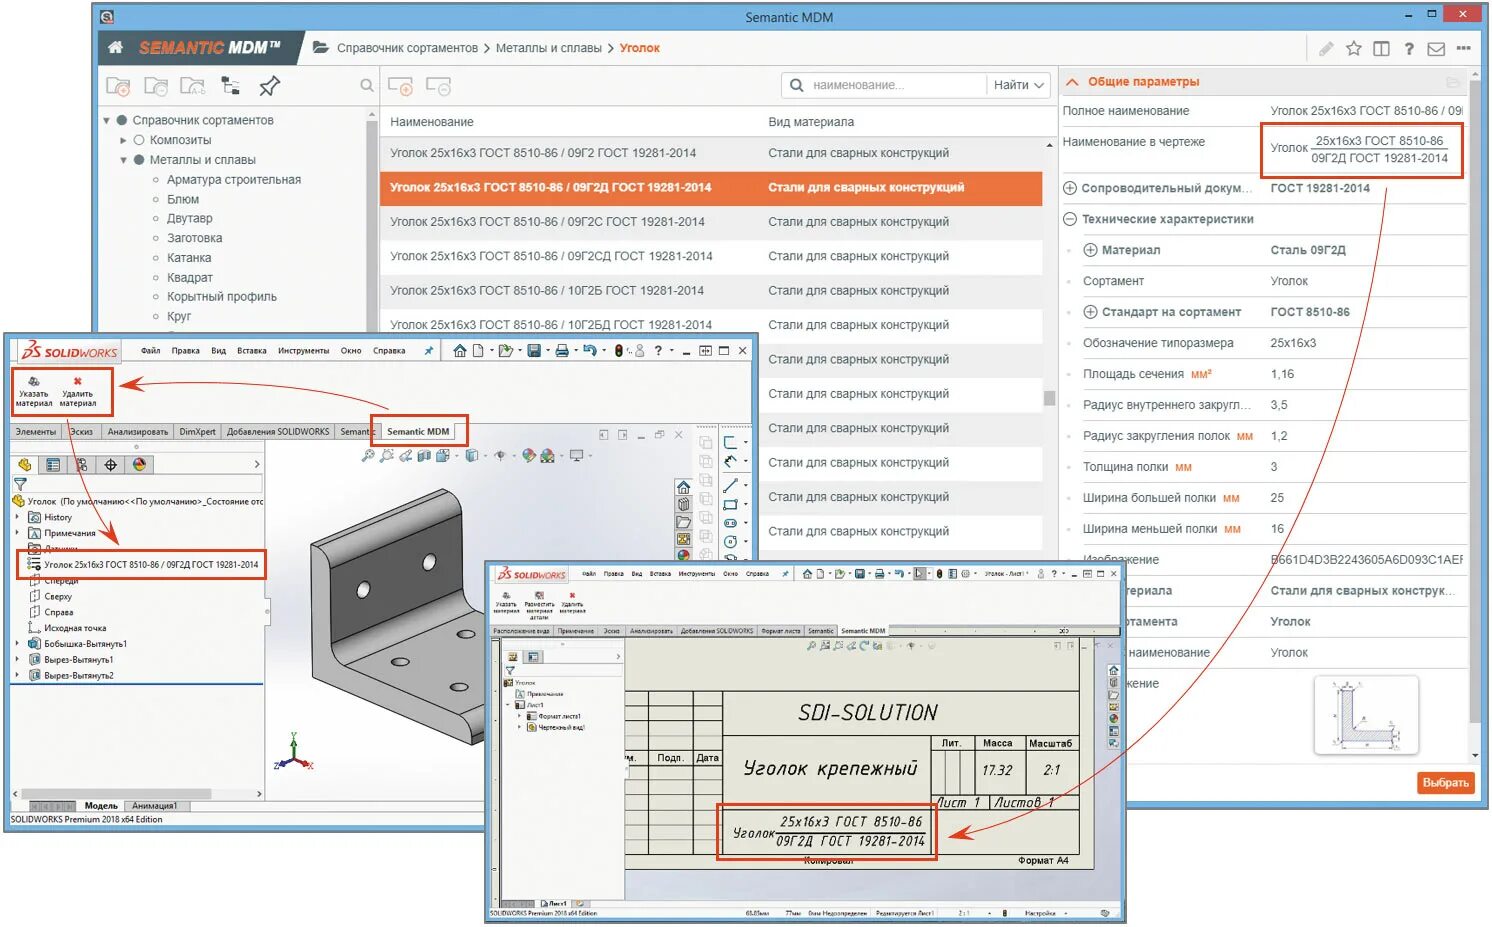Image resolution: width=1492 pixels, height=927 pixels.
Task: Switch to the Анализировать tab
Action: point(138,432)
